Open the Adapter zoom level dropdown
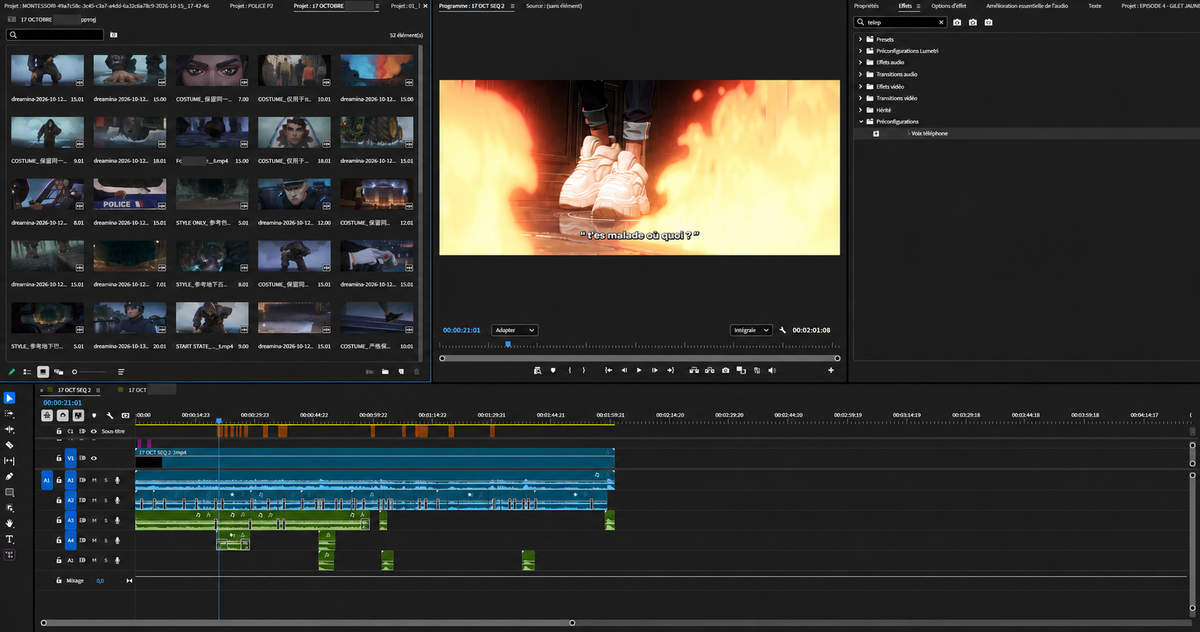This screenshot has height=632, width=1200. pos(515,330)
